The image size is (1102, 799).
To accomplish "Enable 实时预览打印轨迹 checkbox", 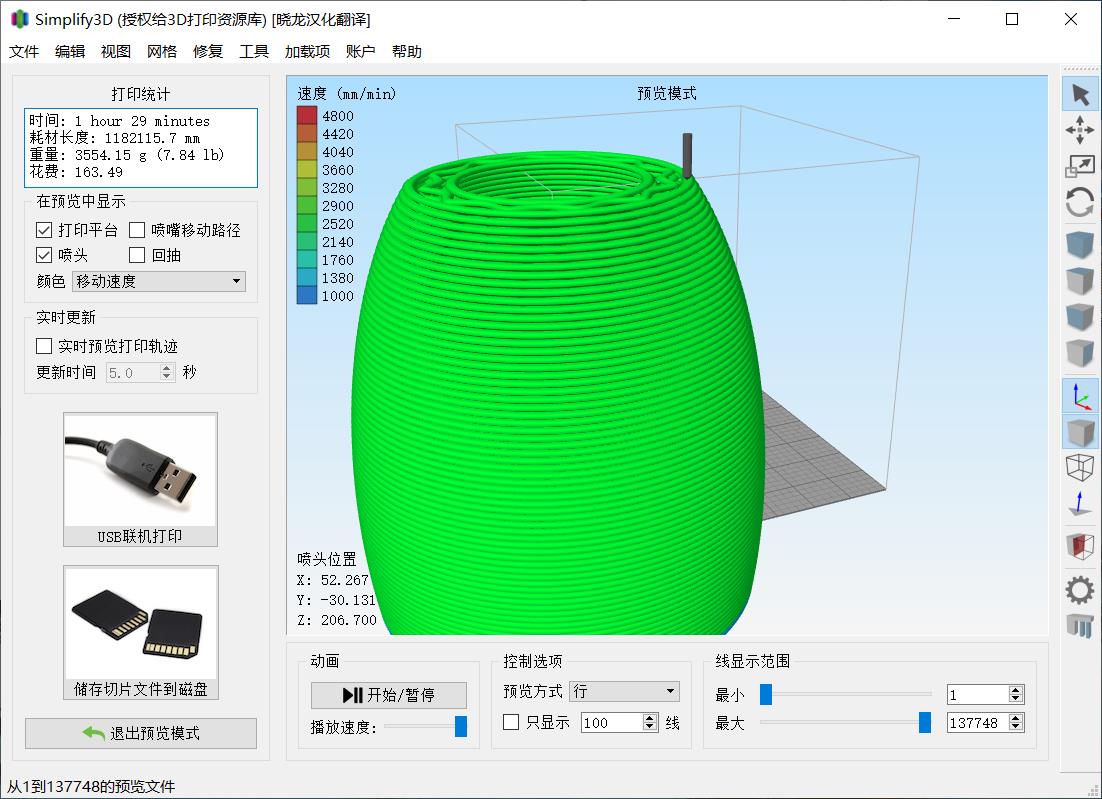I will (x=44, y=346).
